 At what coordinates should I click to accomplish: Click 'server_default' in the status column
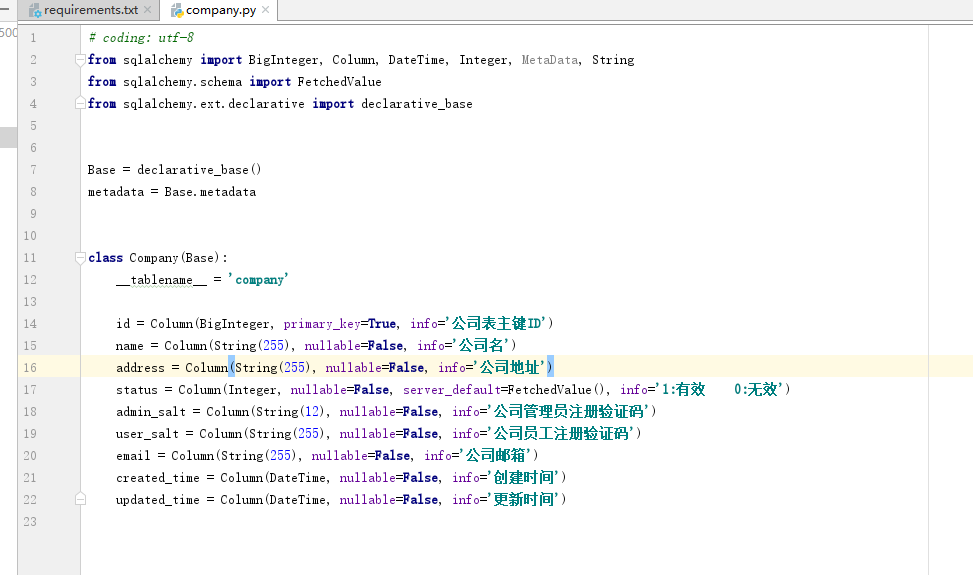pyautogui.click(x=452, y=390)
